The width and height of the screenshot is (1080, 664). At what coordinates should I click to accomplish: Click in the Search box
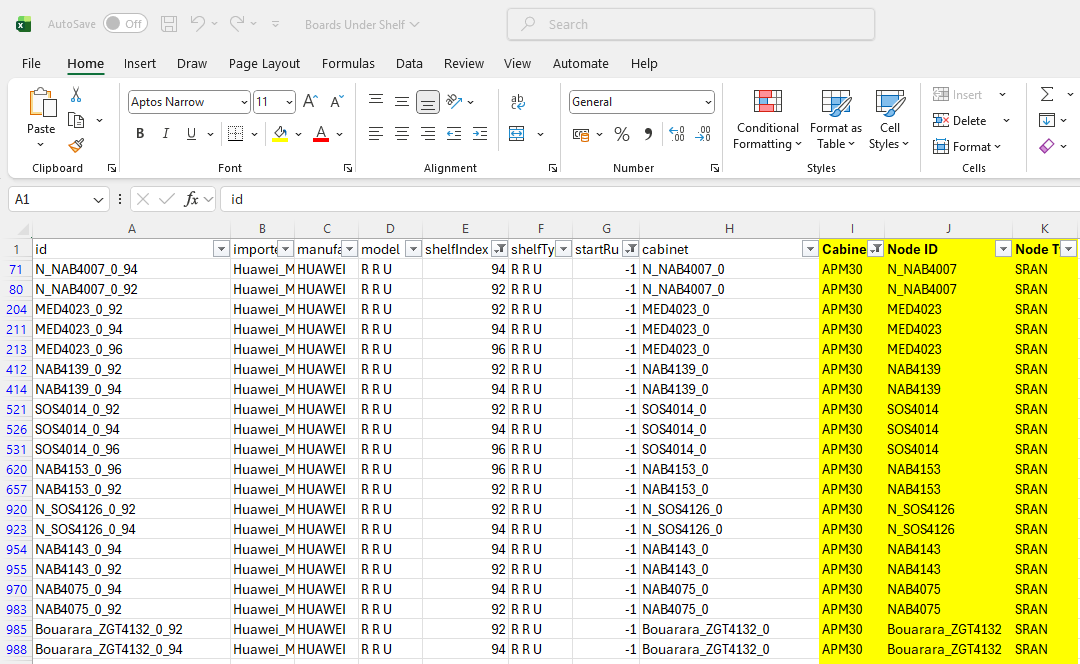tap(690, 24)
